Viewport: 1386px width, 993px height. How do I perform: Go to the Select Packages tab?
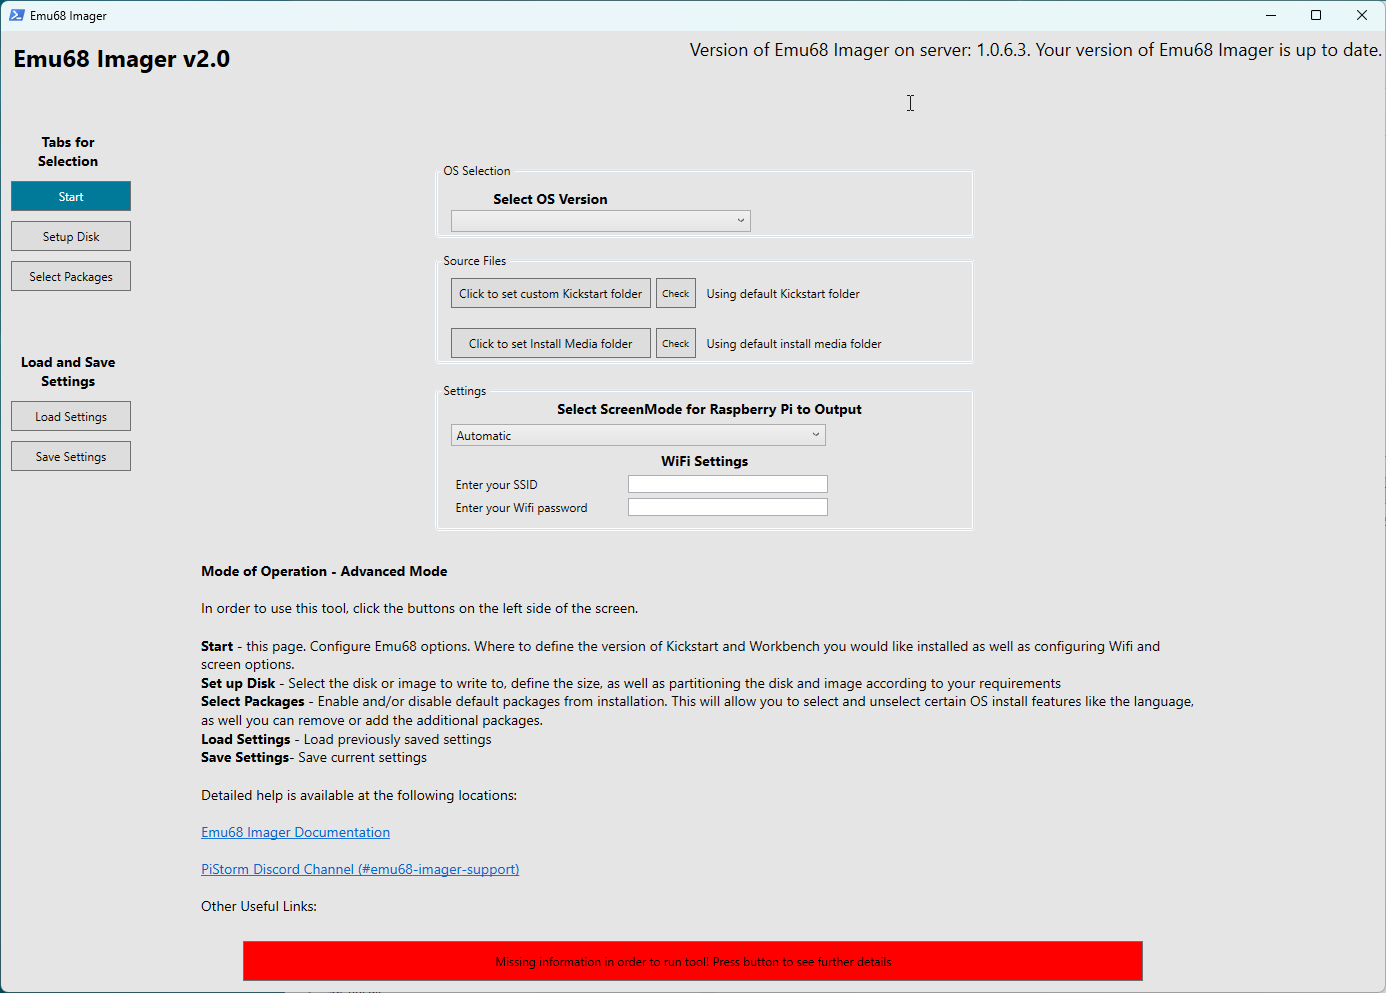[x=71, y=277]
